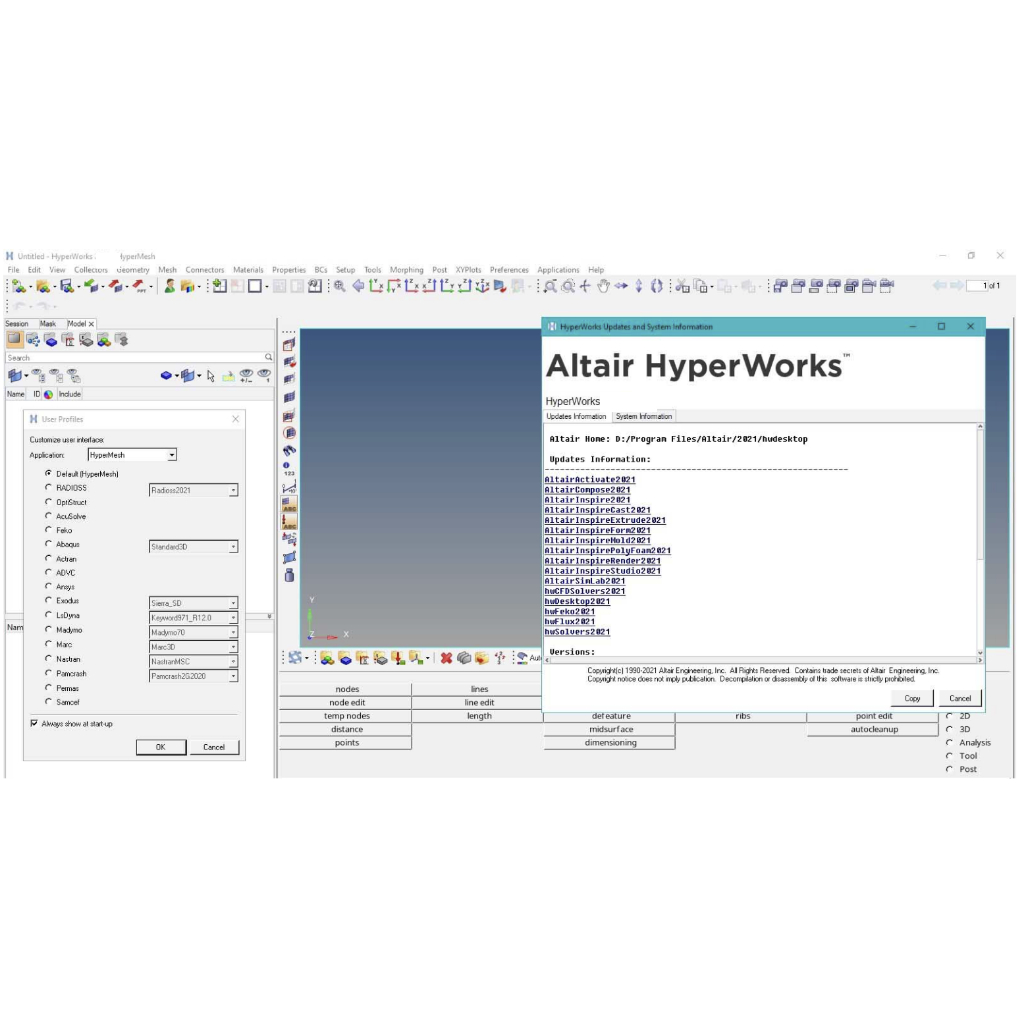Toggle the Always show at start-up checkbox

[x=34, y=723]
